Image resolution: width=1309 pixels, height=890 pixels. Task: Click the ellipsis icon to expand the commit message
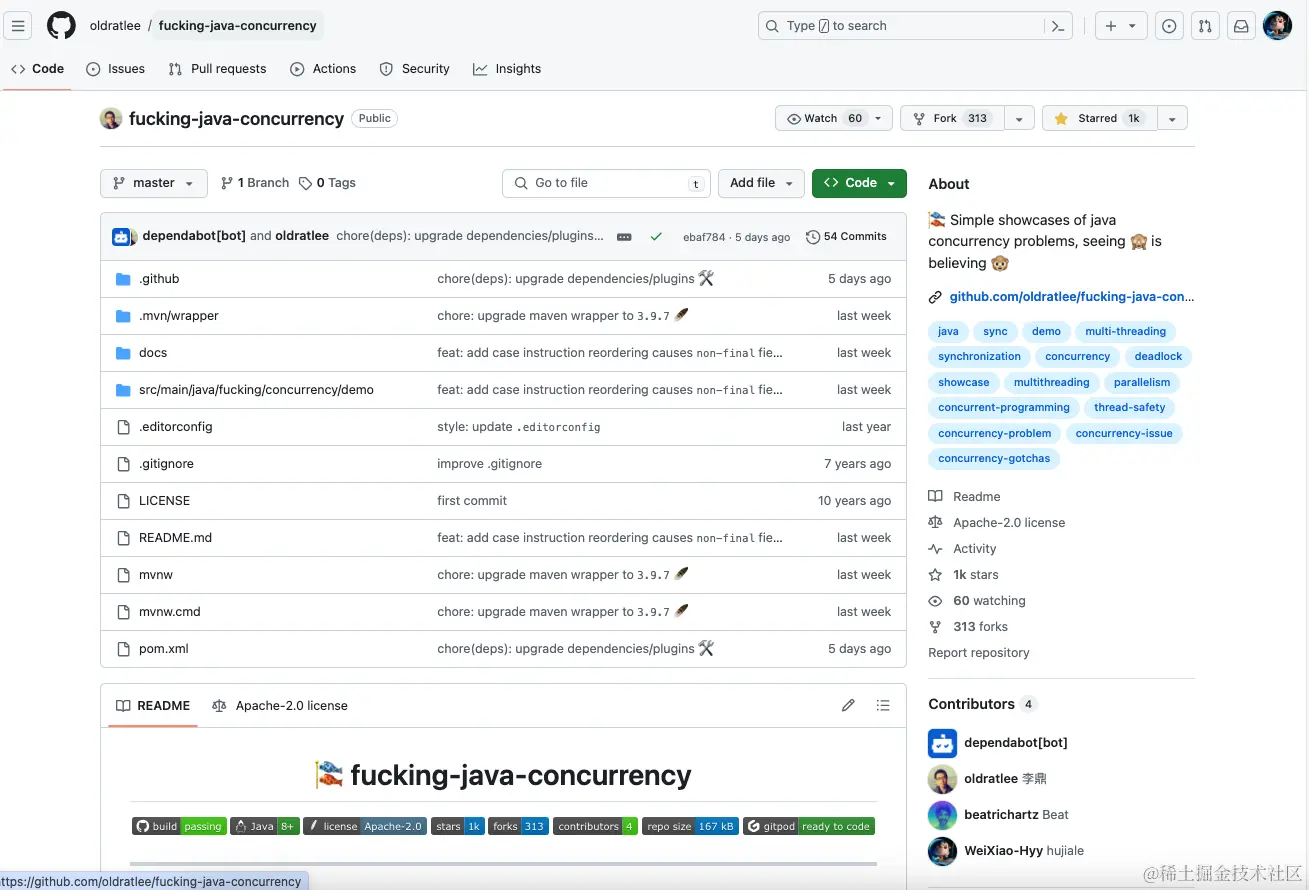point(624,236)
